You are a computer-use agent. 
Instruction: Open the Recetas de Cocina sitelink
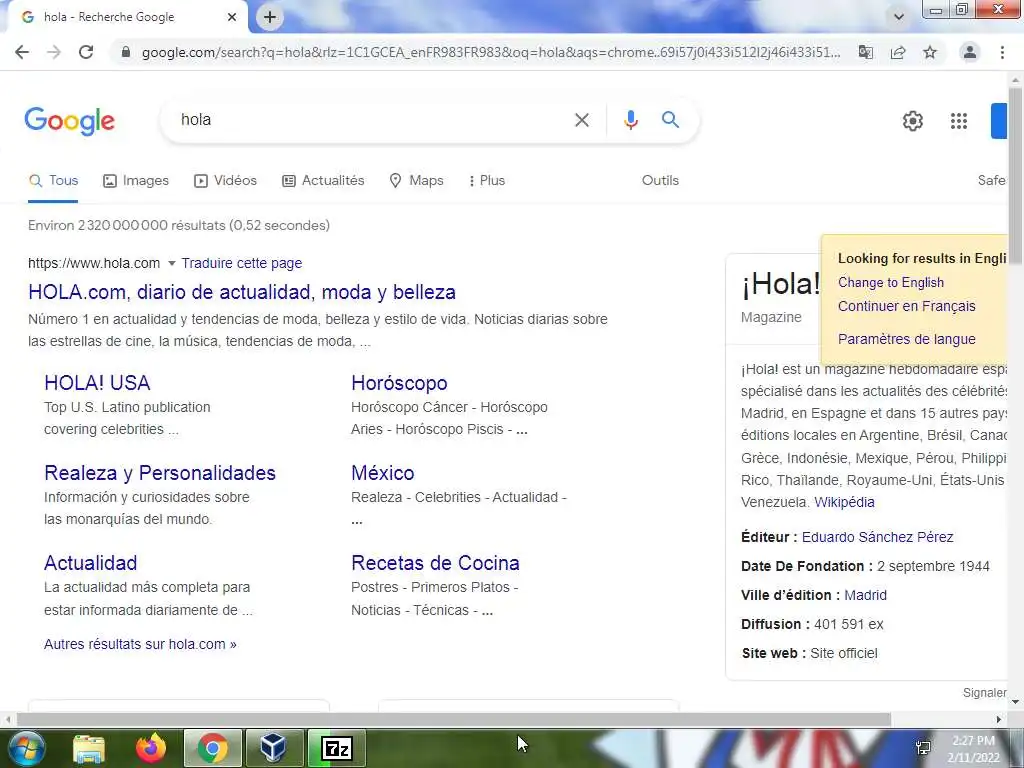point(436,563)
